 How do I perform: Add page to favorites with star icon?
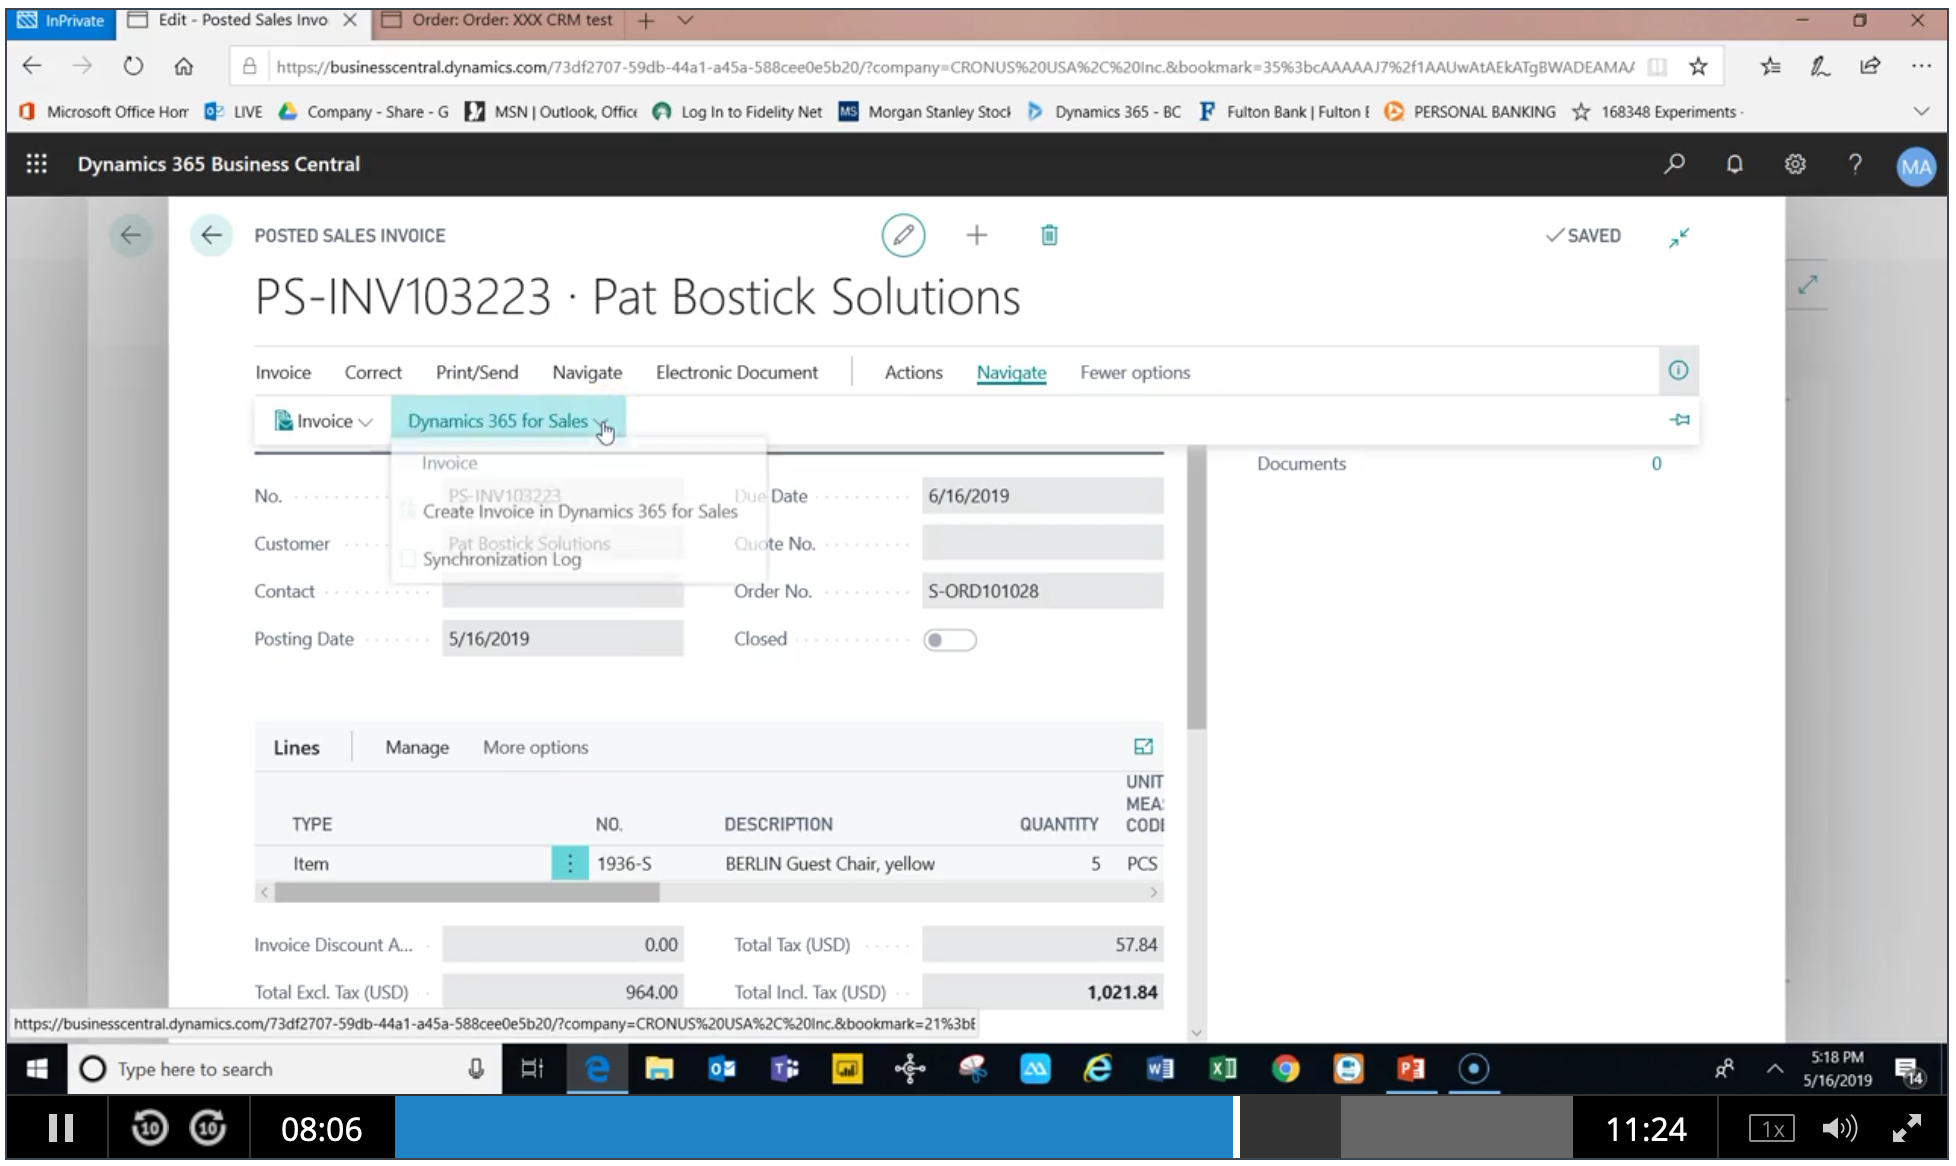pos(1698,67)
